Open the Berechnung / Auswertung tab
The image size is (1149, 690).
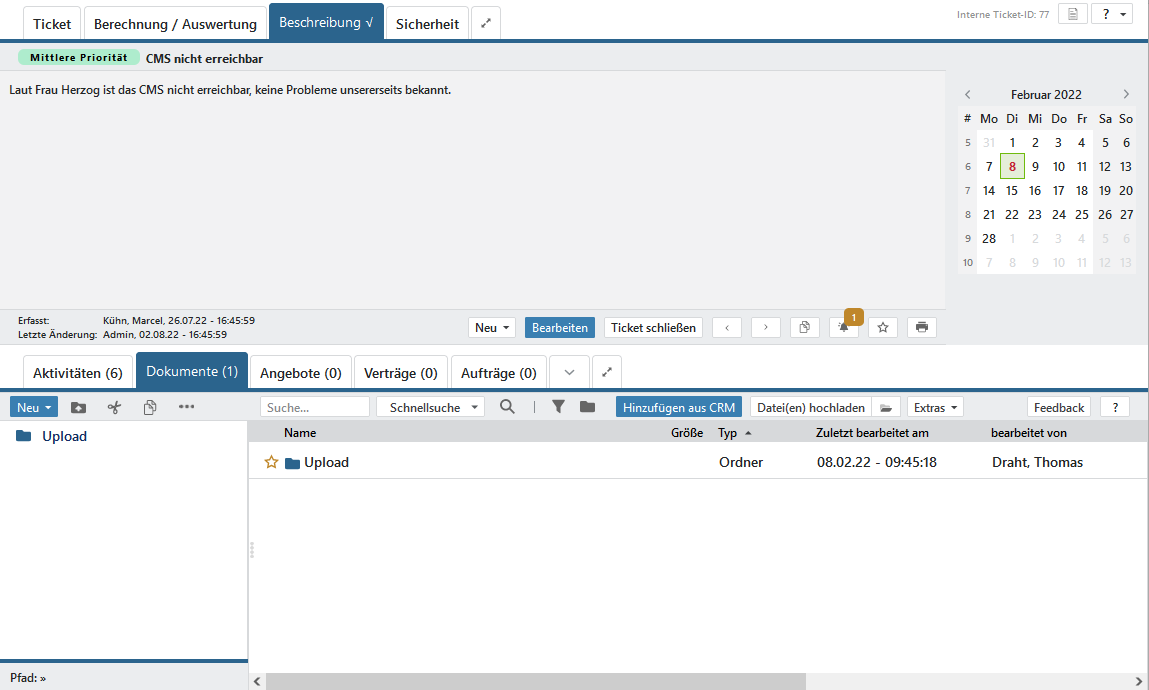[175, 23]
